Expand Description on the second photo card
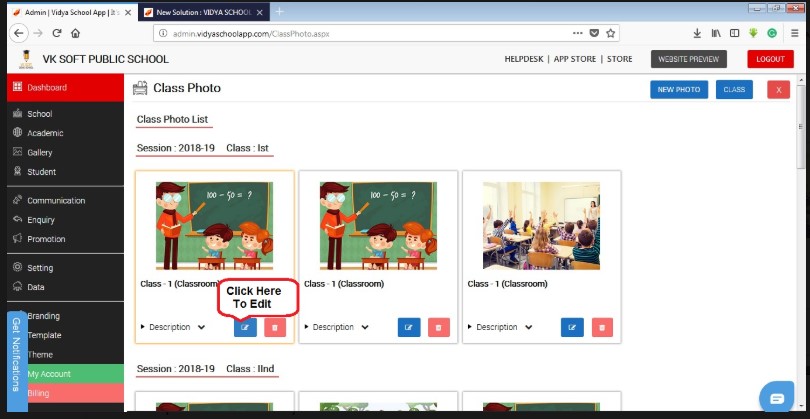The image size is (810, 419). click(x=337, y=327)
